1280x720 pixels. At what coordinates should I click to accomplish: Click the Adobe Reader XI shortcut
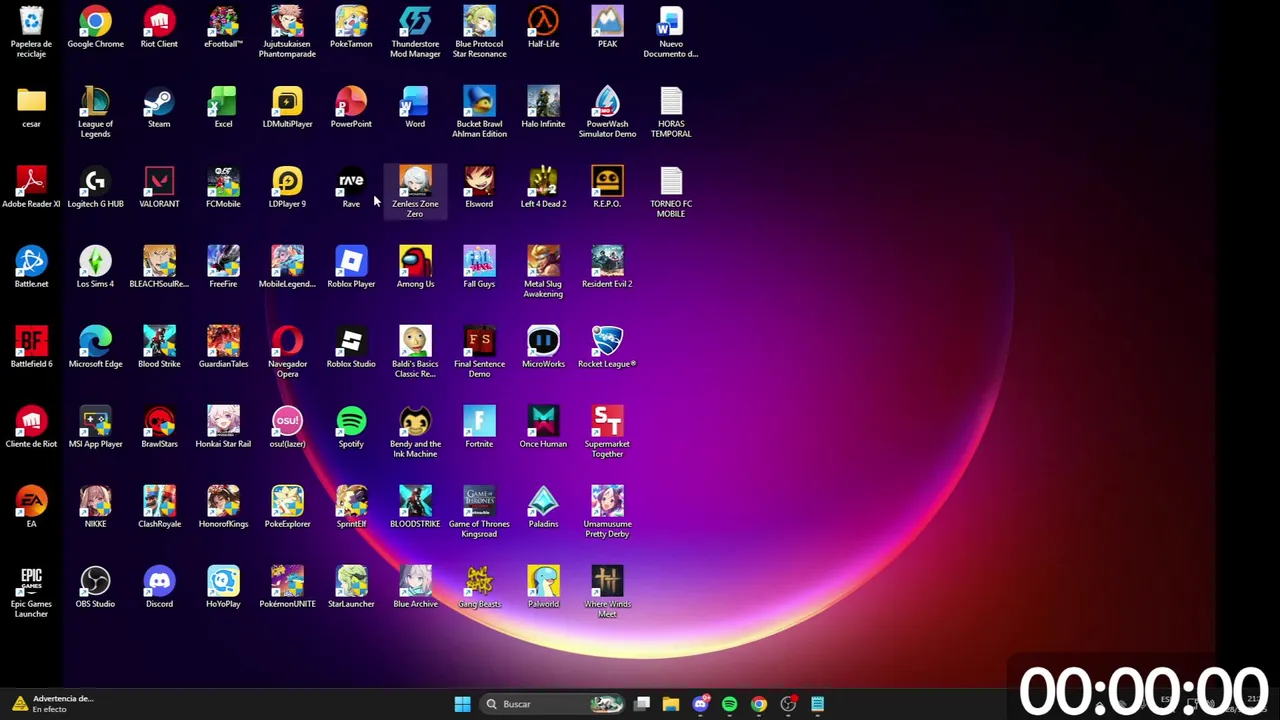click(31, 187)
